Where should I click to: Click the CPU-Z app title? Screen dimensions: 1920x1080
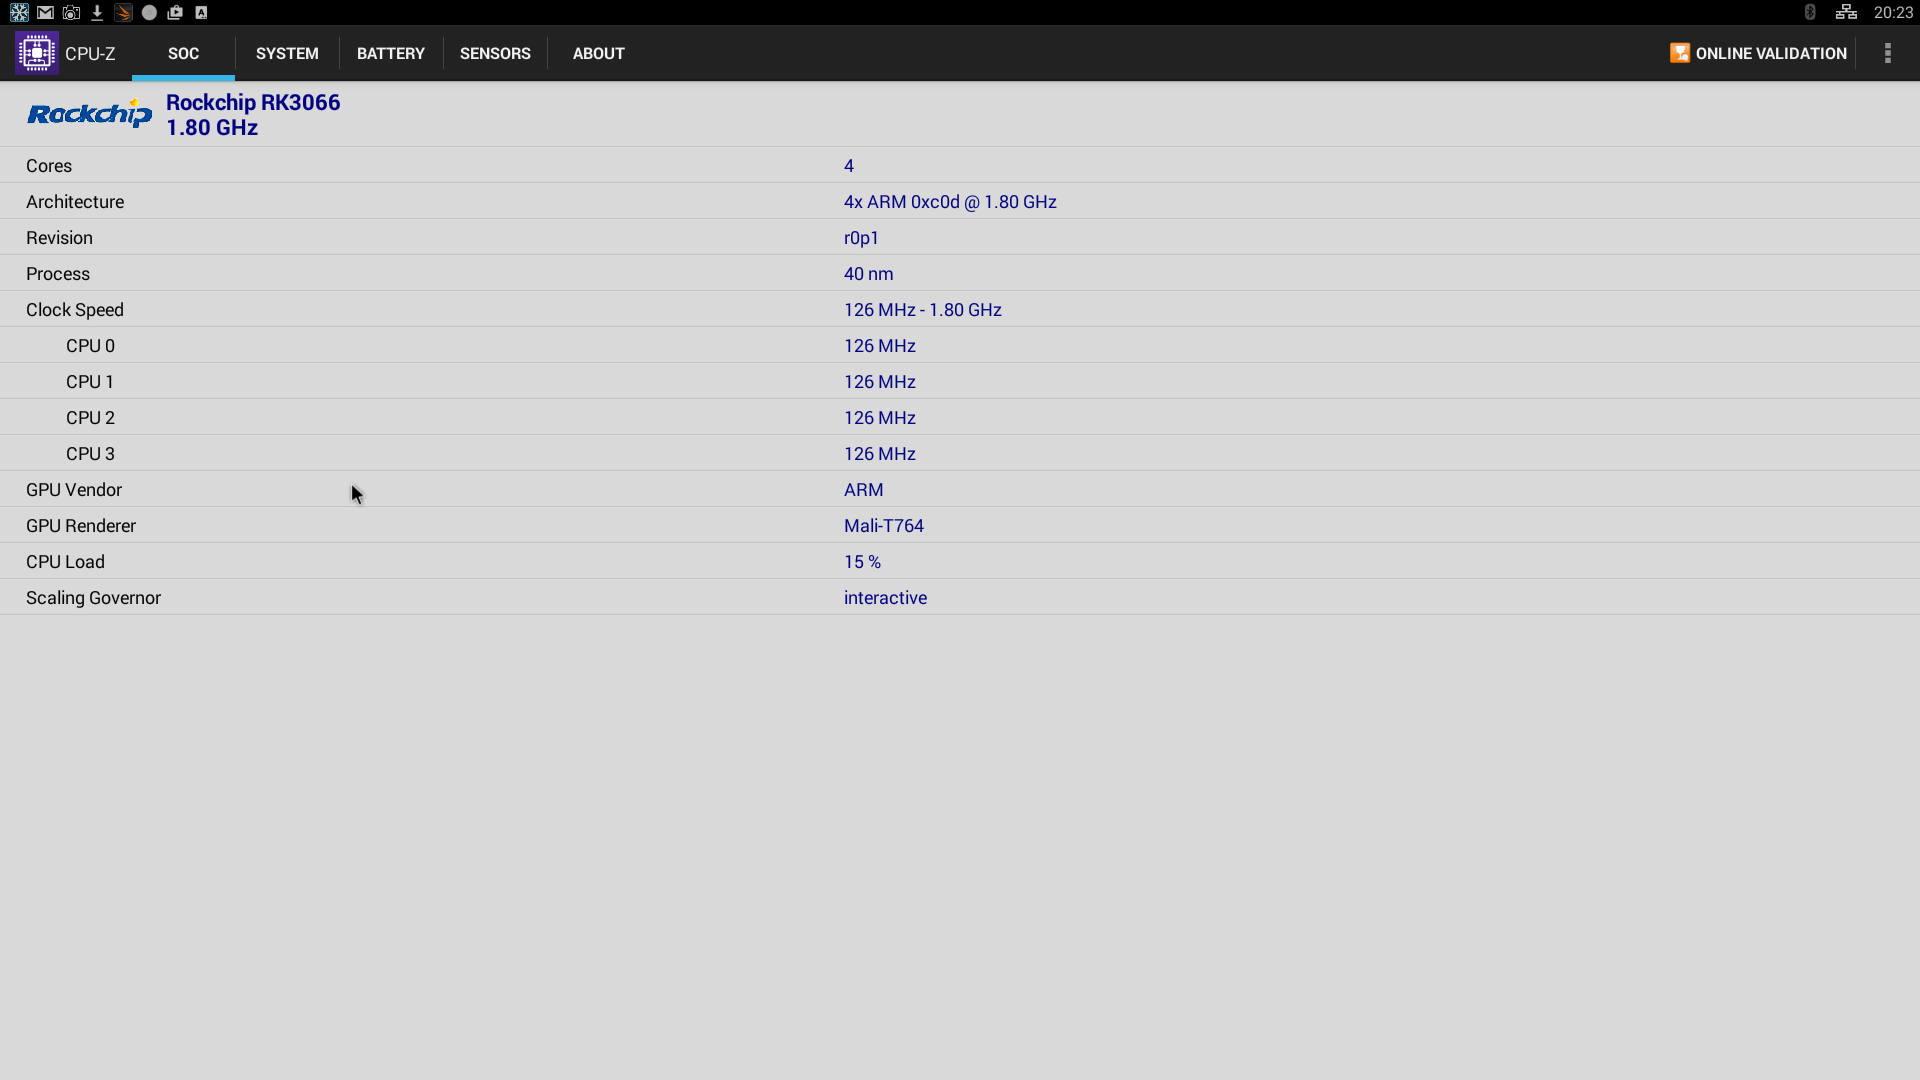click(x=90, y=53)
